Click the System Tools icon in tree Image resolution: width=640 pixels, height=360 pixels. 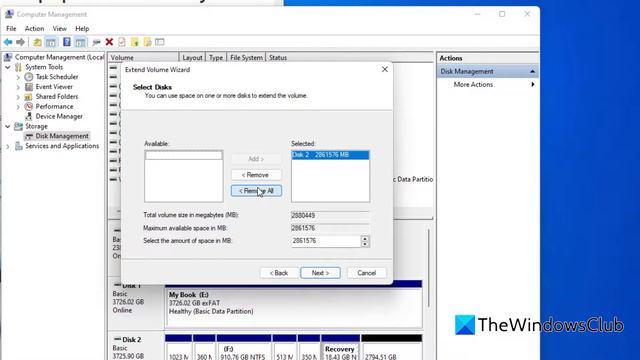(18, 67)
